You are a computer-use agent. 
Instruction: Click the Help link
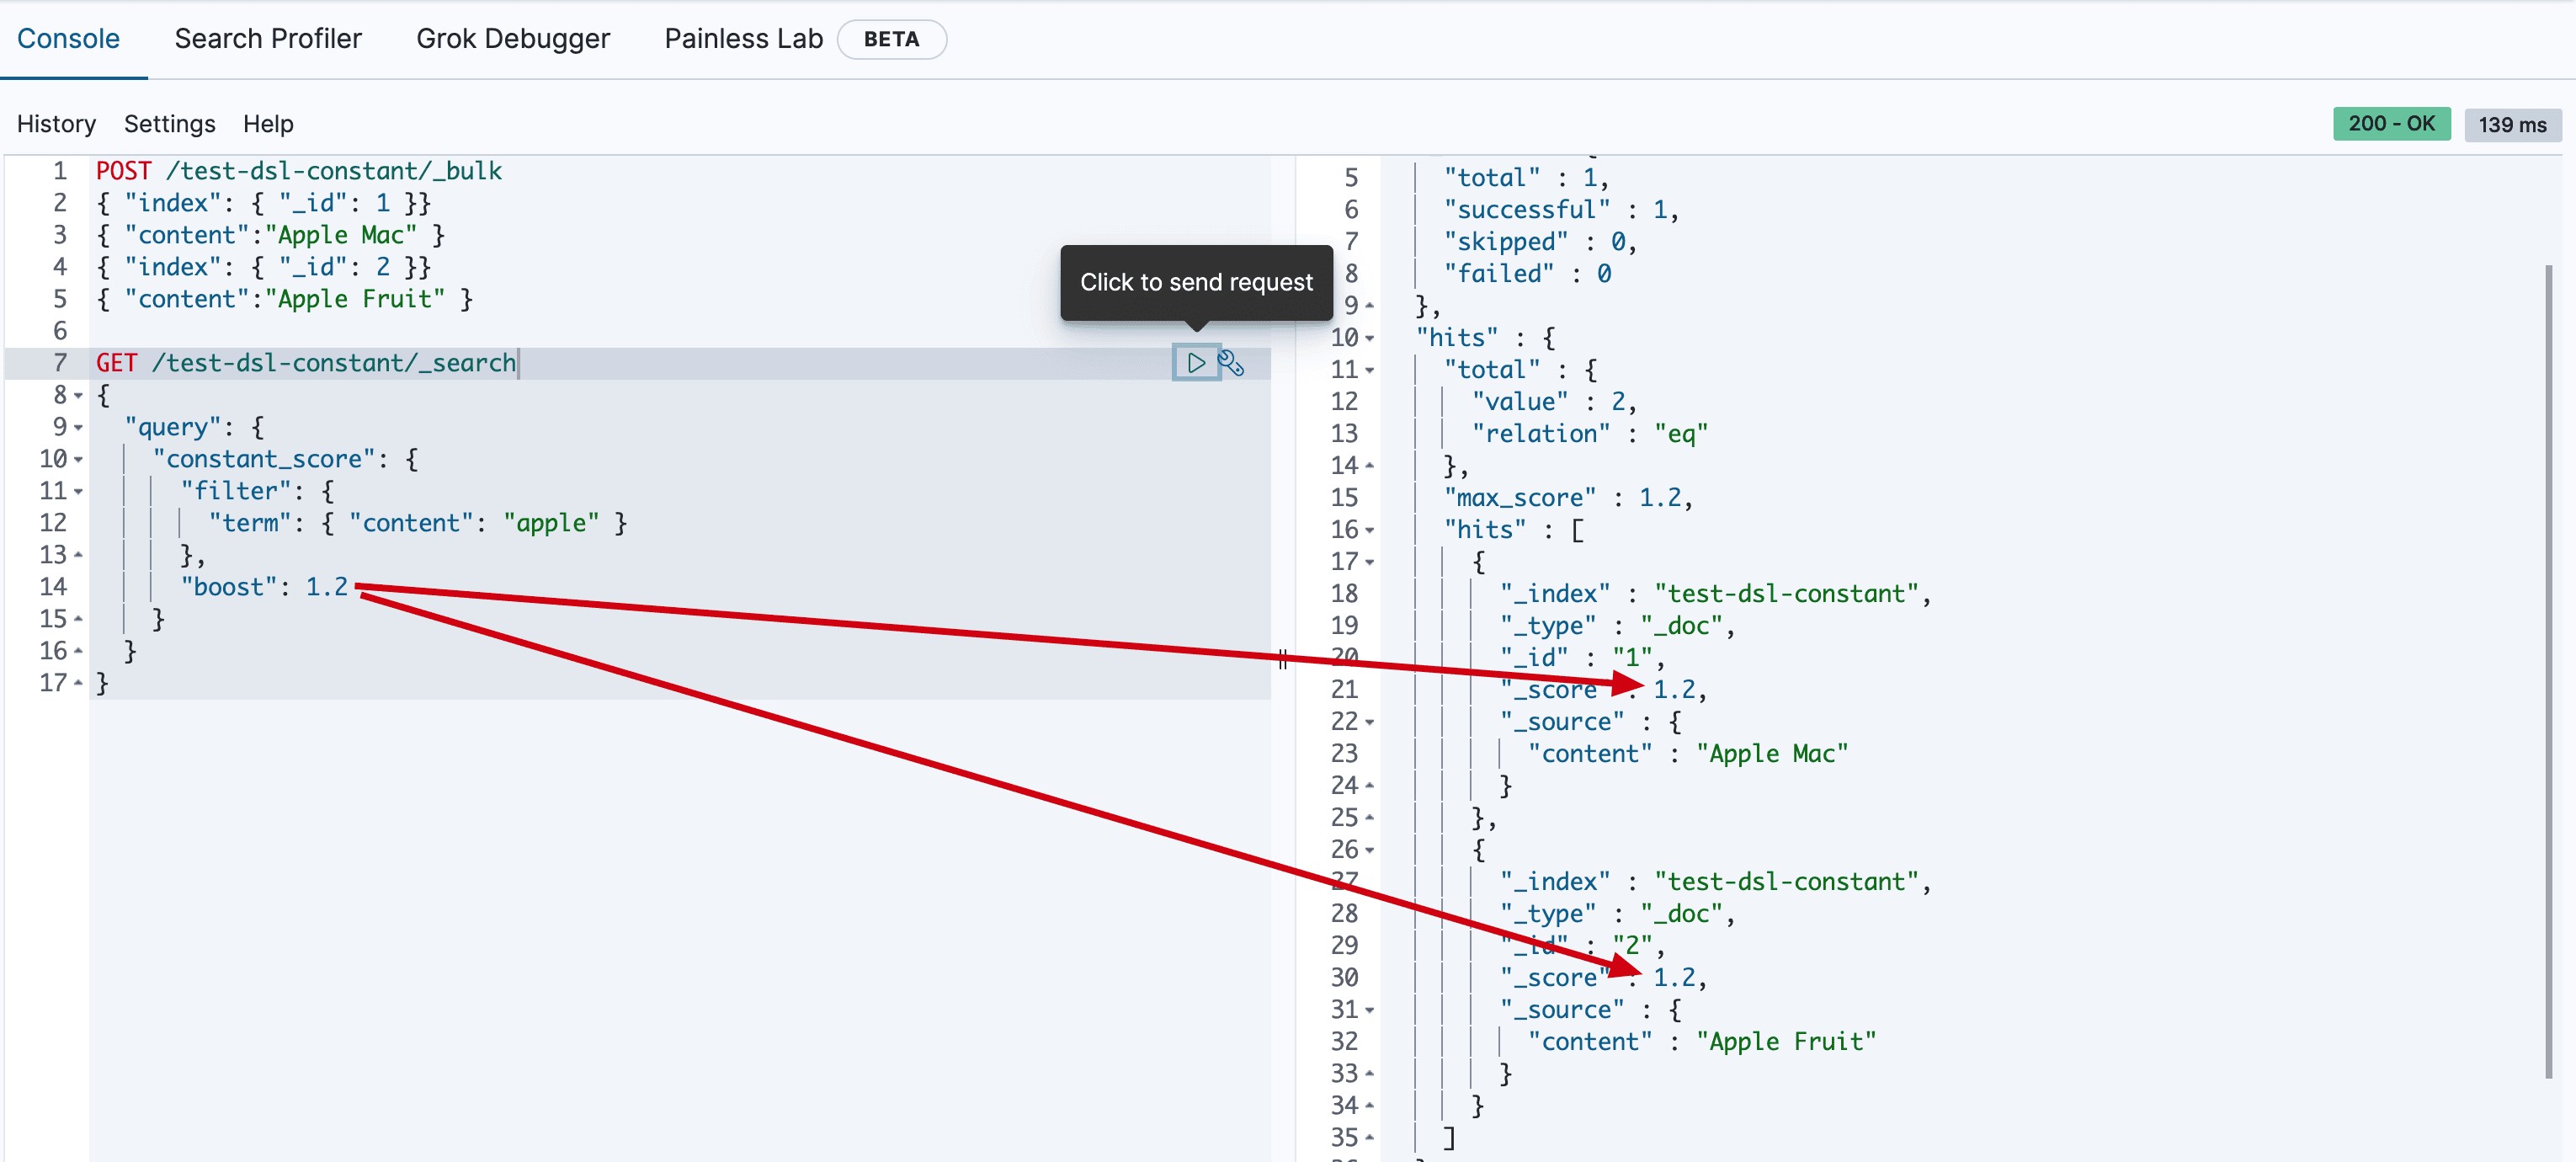[268, 124]
